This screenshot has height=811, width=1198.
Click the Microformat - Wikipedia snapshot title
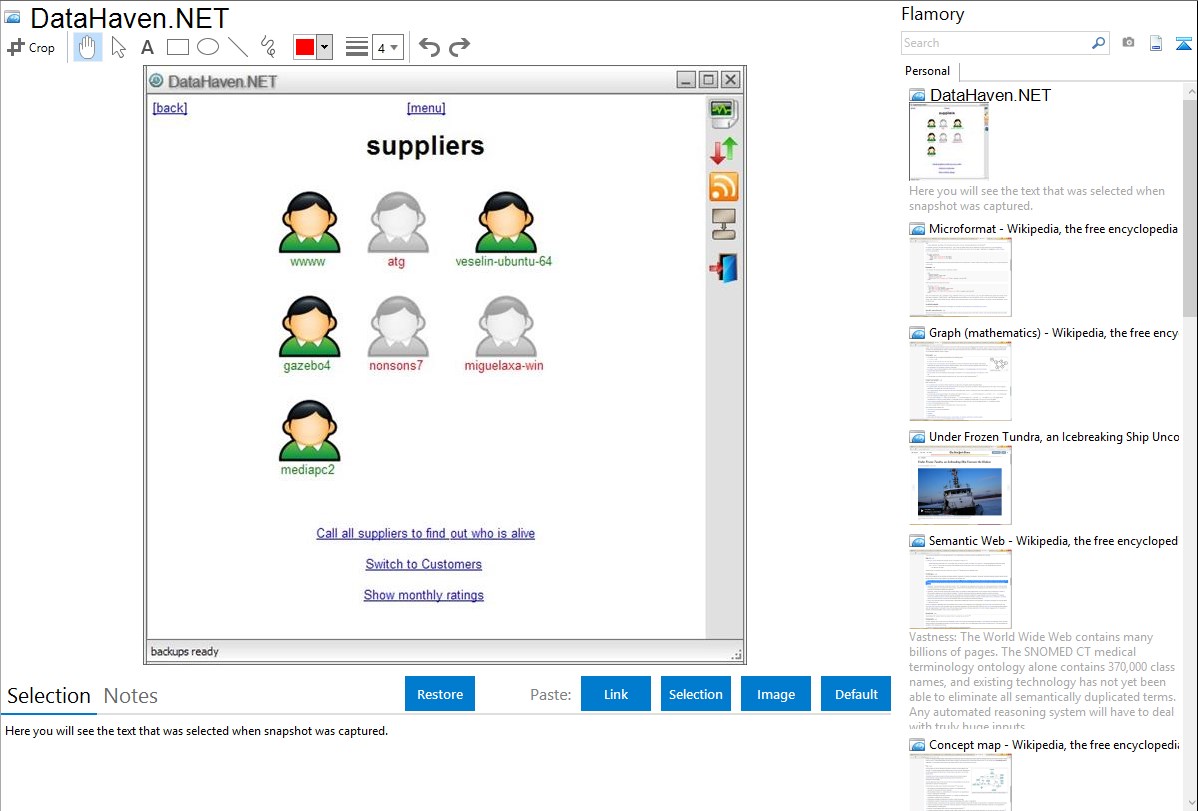[1053, 229]
